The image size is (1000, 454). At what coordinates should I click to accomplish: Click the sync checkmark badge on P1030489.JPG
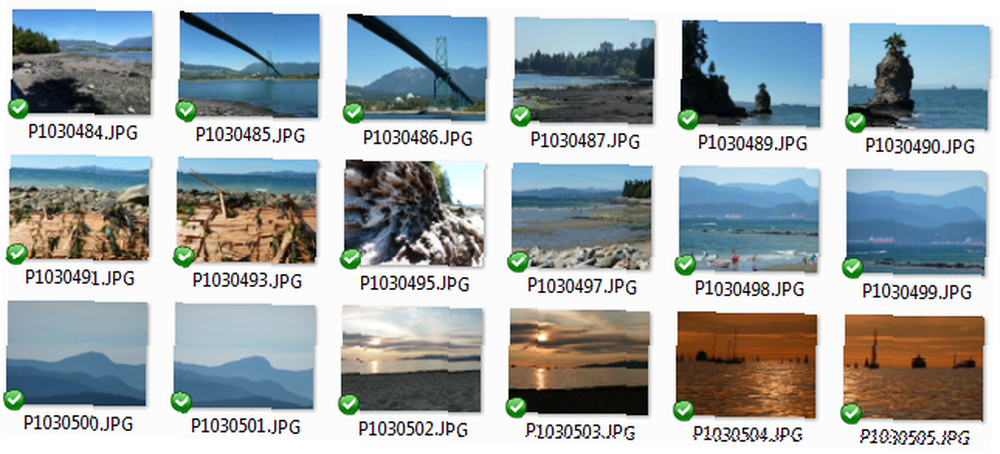click(x=688, y=119)
